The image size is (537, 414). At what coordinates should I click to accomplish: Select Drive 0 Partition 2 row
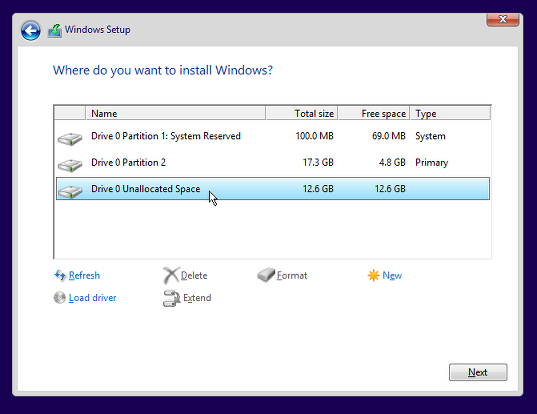pyautogui.click(x=273, y=162)
